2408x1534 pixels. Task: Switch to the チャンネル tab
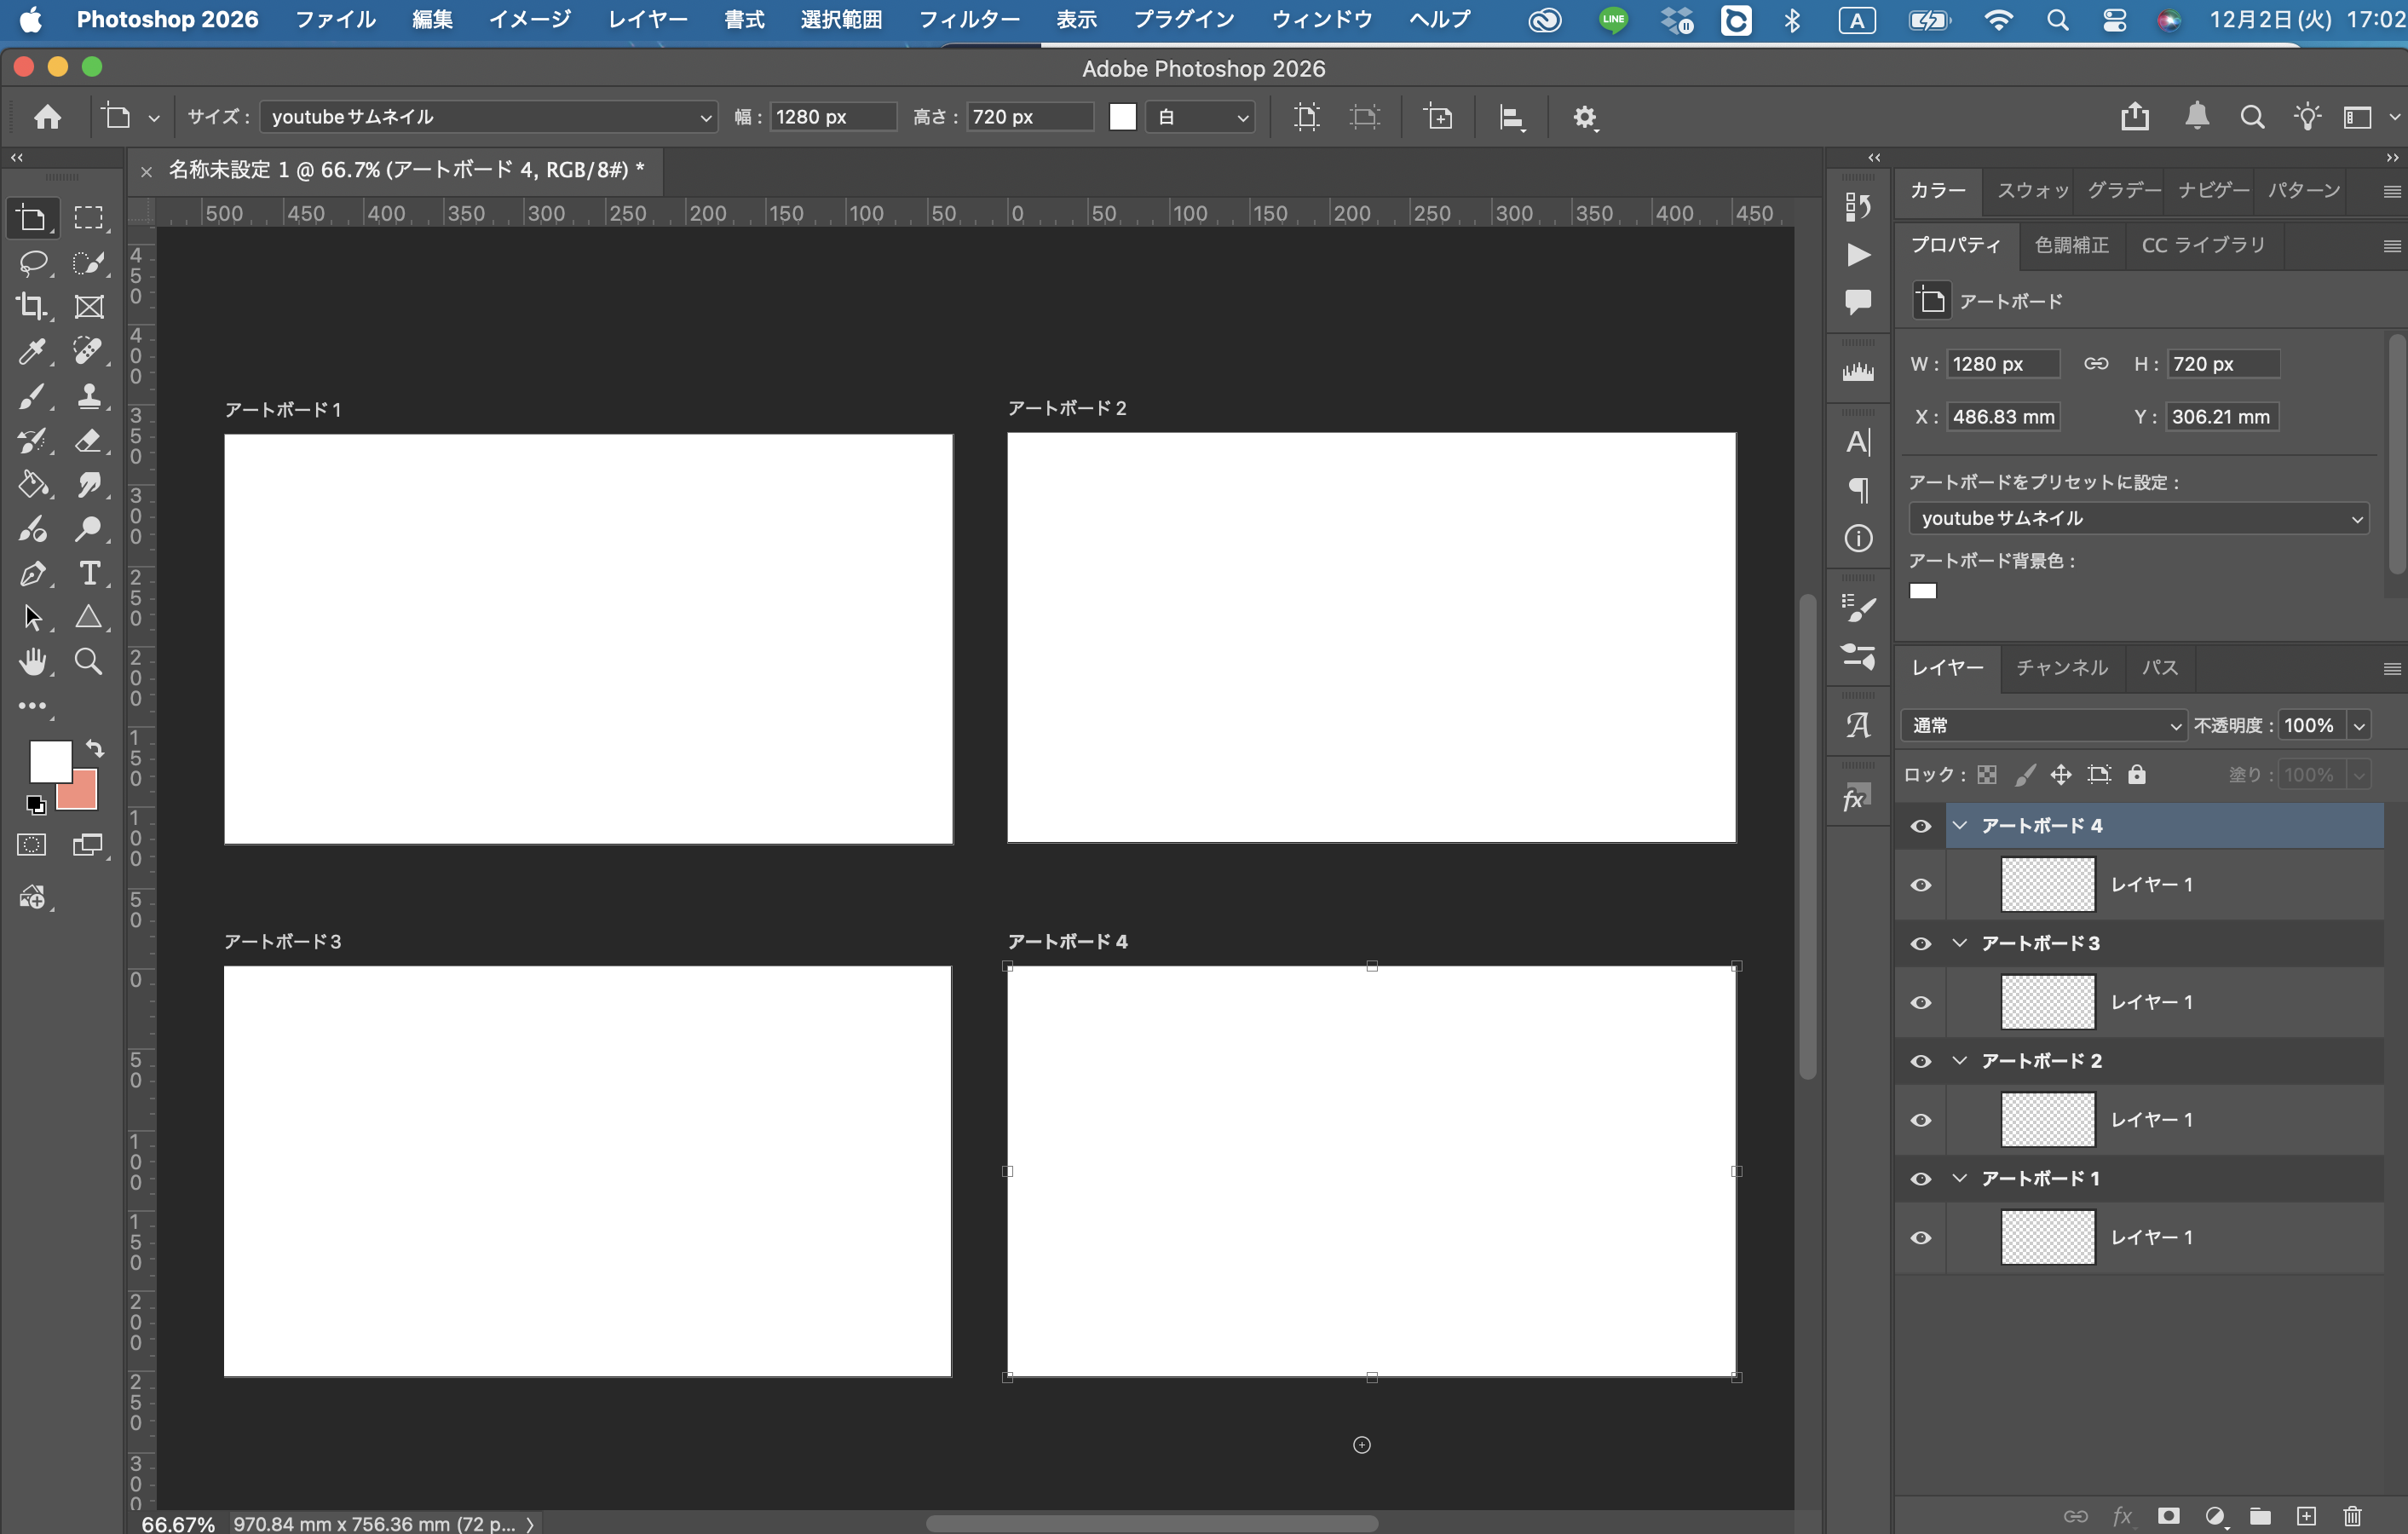(2061, 667)
